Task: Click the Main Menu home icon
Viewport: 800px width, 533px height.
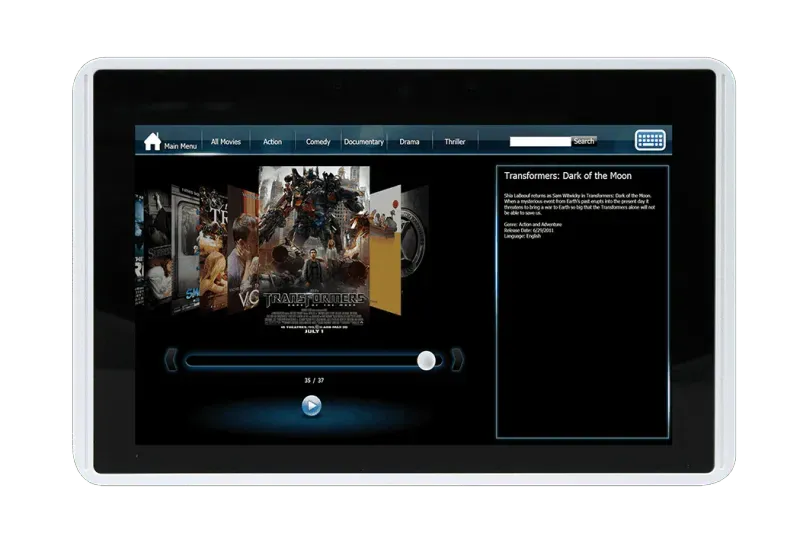Action: (152, 141)
